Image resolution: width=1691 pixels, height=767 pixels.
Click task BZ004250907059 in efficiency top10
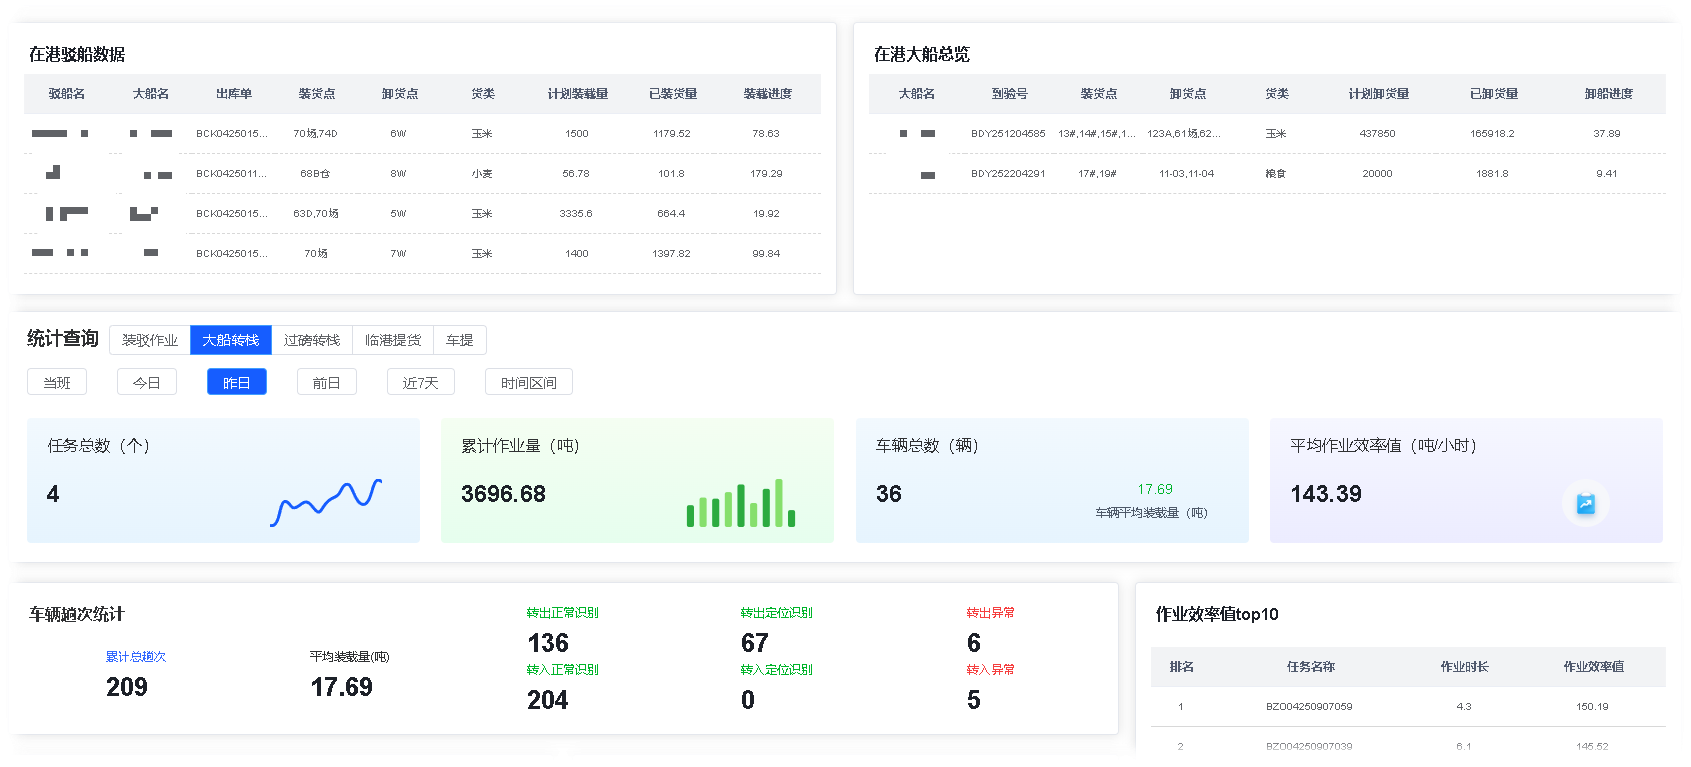(x=1309, y=707)
